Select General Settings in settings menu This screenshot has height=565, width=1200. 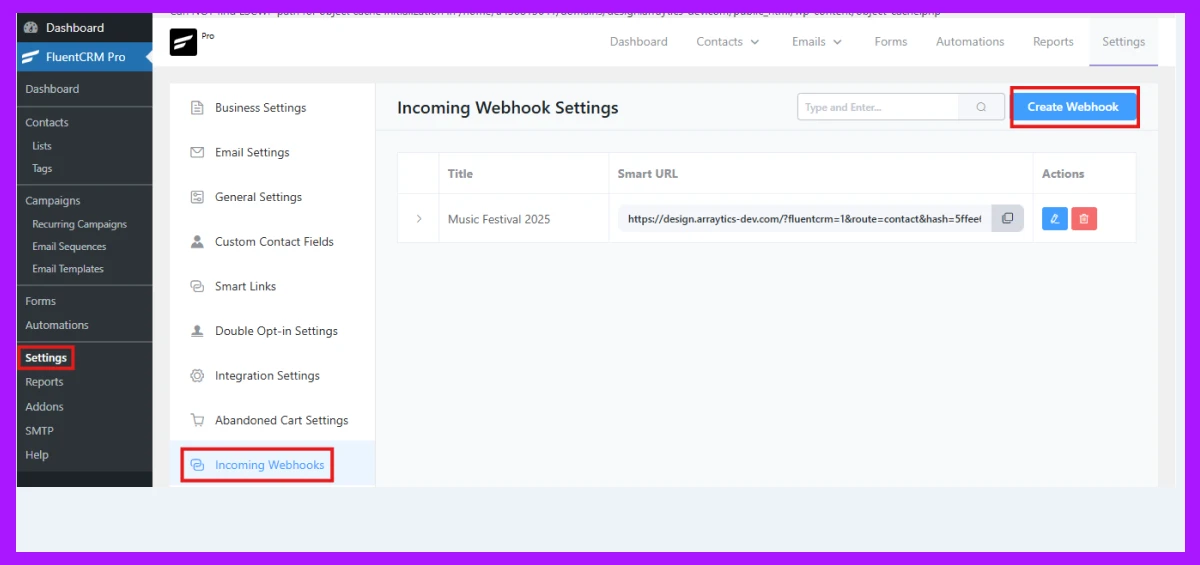273,197
